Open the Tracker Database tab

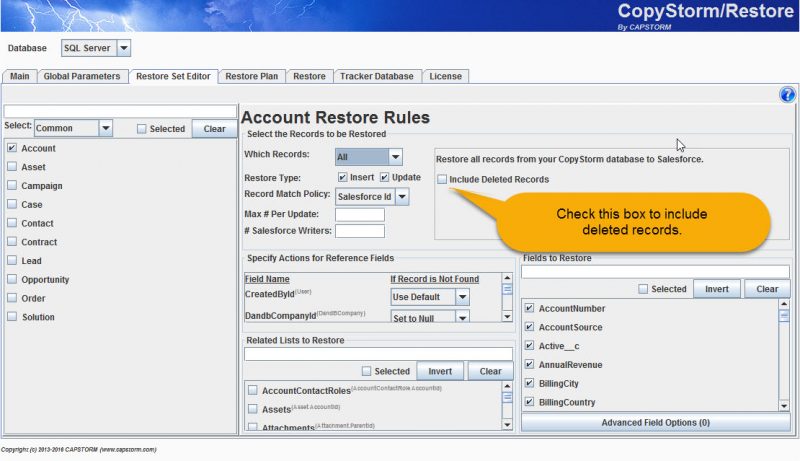377,76
